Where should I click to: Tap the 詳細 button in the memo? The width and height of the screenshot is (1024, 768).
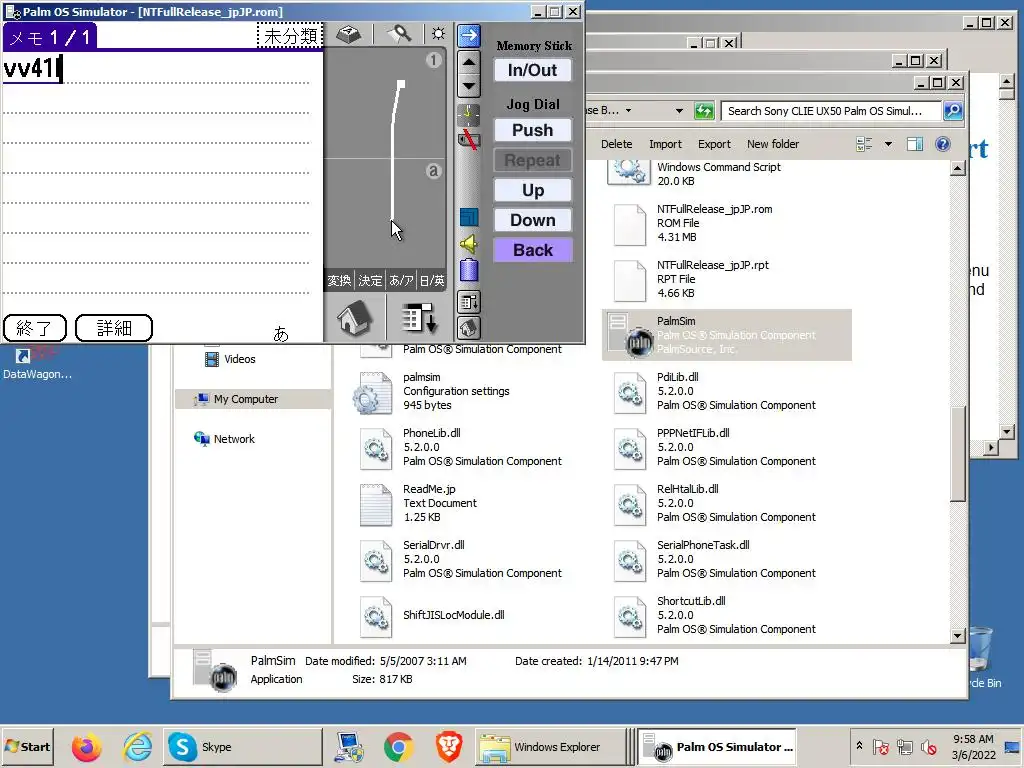(x=114, y=328)
